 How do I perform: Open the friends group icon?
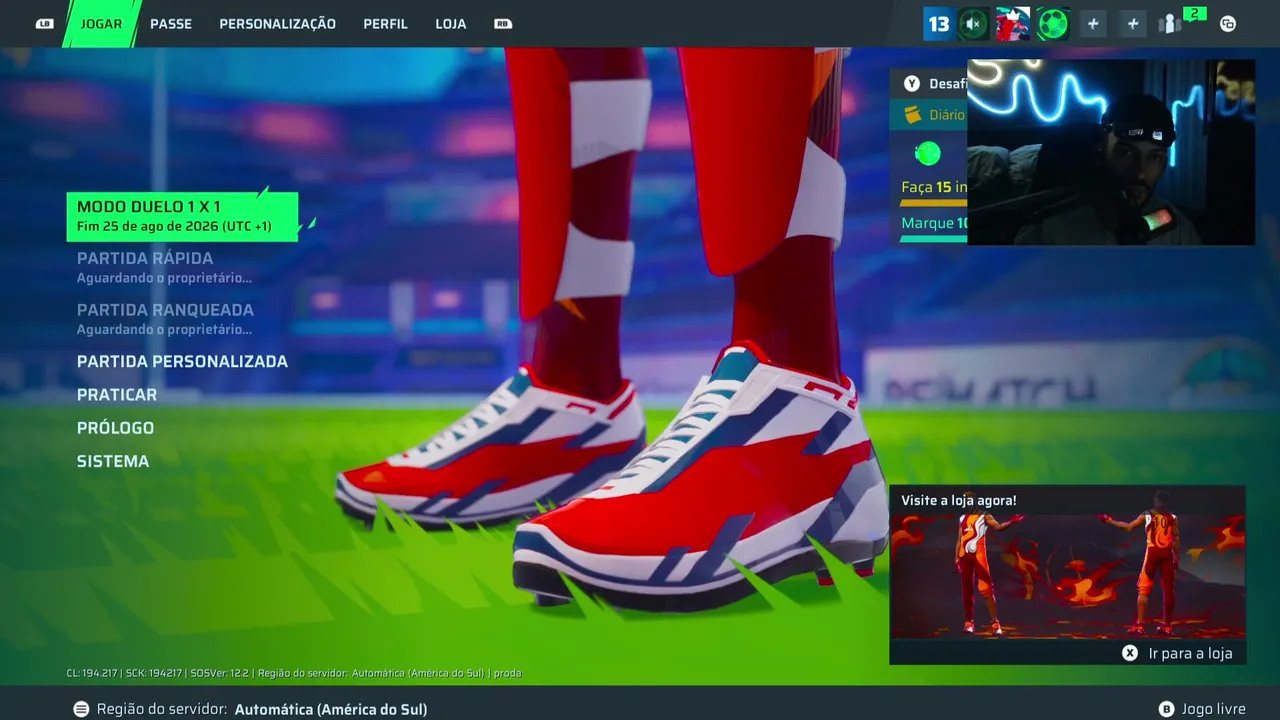(x=1169, y=25)
